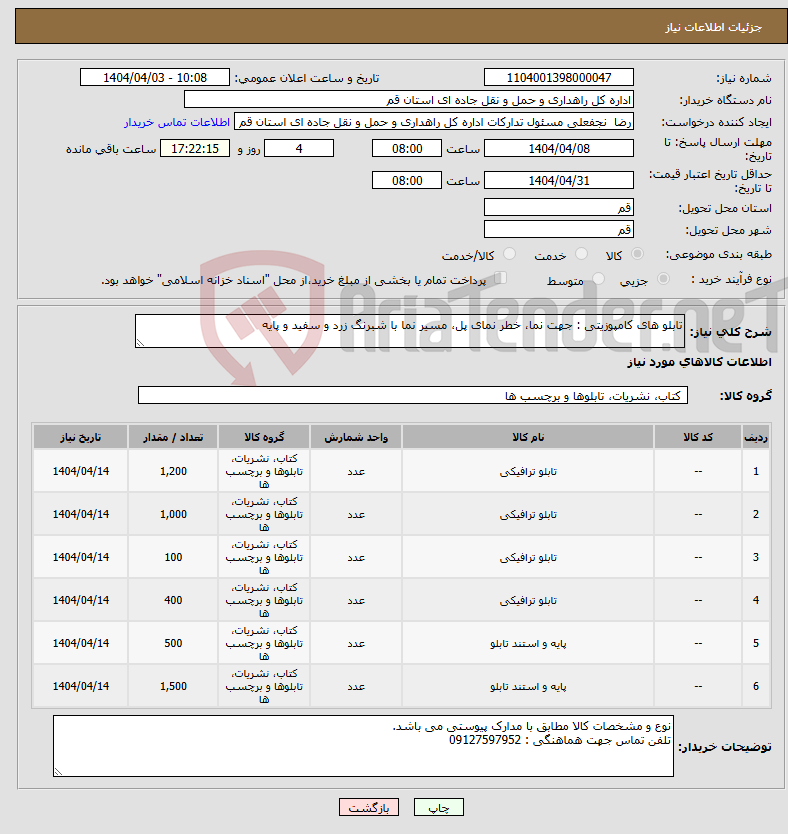The height and width of the screenshot is (834, 788).
Task: Click the ردیف column header
Action: (756, 437)
